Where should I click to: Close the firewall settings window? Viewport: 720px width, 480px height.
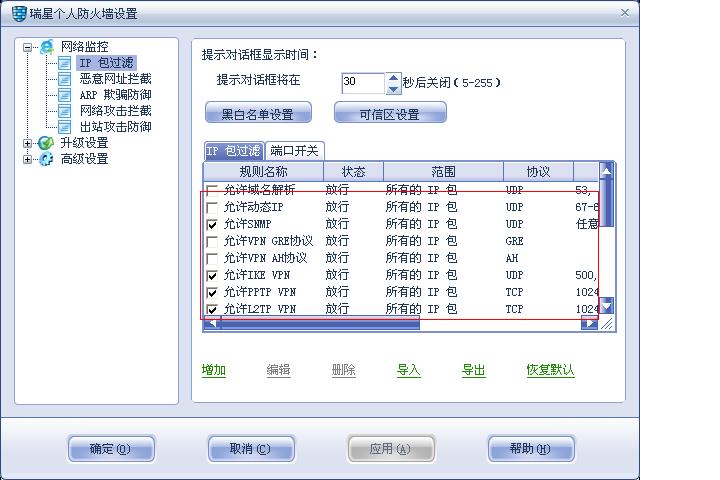pos(625,13)
